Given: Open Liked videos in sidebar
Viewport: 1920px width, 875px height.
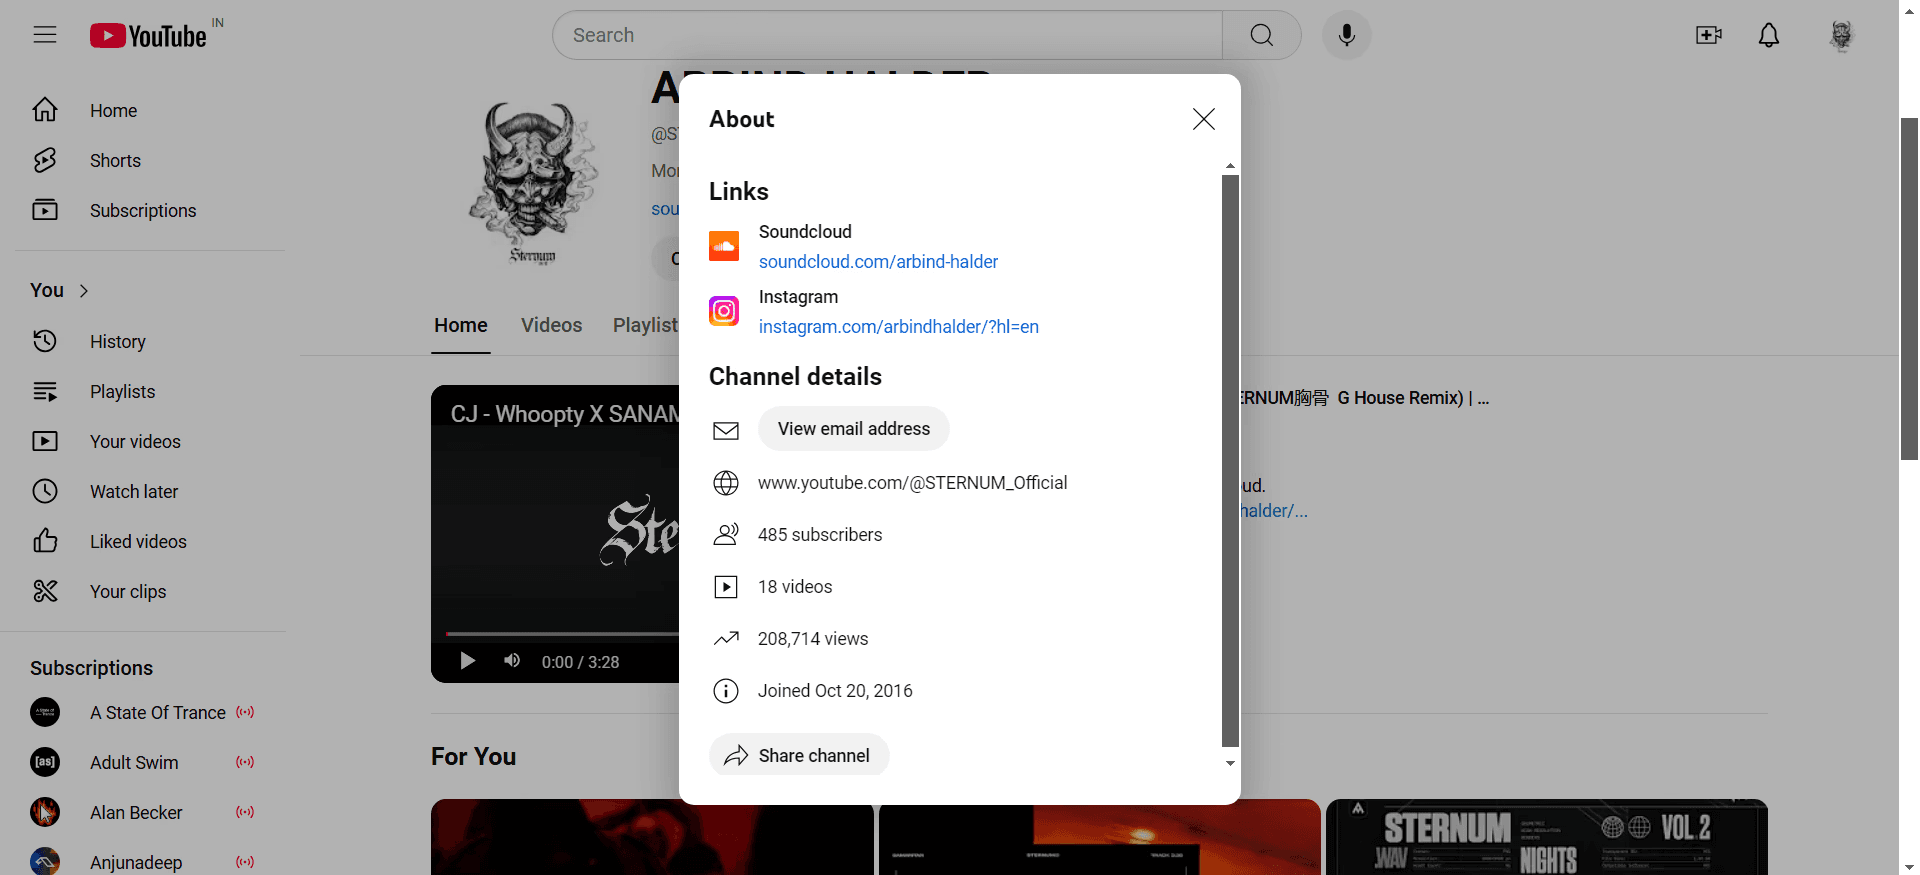Looking at the screenshot, I should click(x=150, y=541).
